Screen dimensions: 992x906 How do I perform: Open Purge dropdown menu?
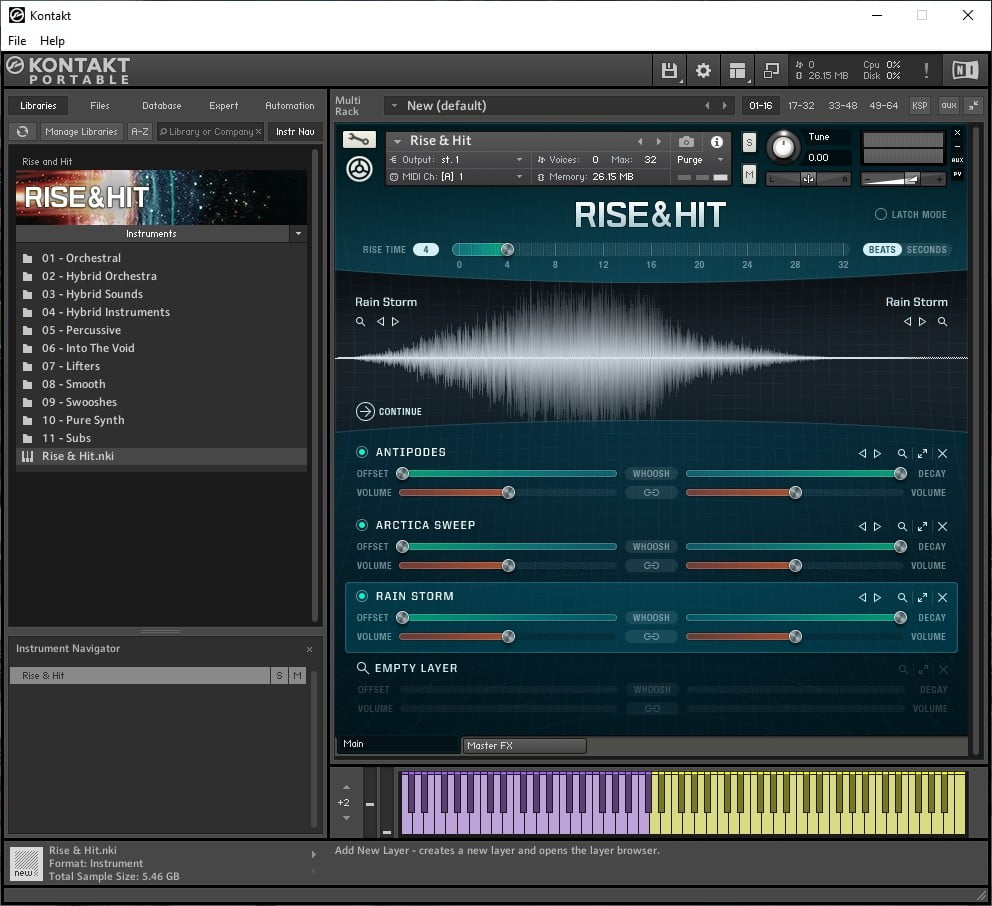coord(720,159)
